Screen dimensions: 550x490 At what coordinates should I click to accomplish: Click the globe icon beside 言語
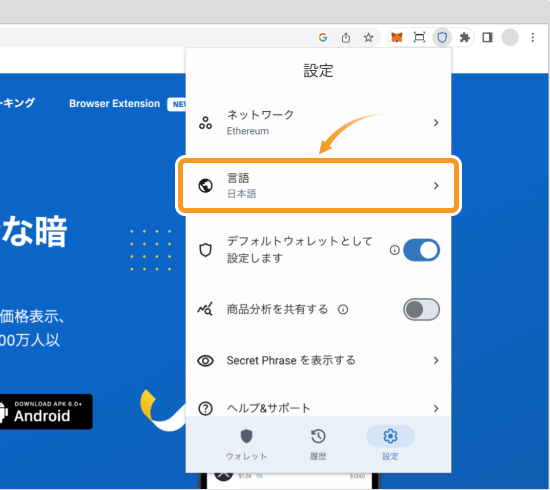click(205, 186)
